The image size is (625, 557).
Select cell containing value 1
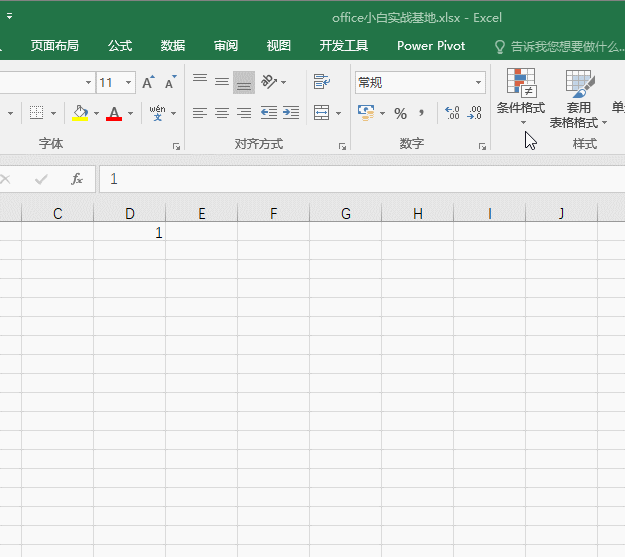coord(130,232)
